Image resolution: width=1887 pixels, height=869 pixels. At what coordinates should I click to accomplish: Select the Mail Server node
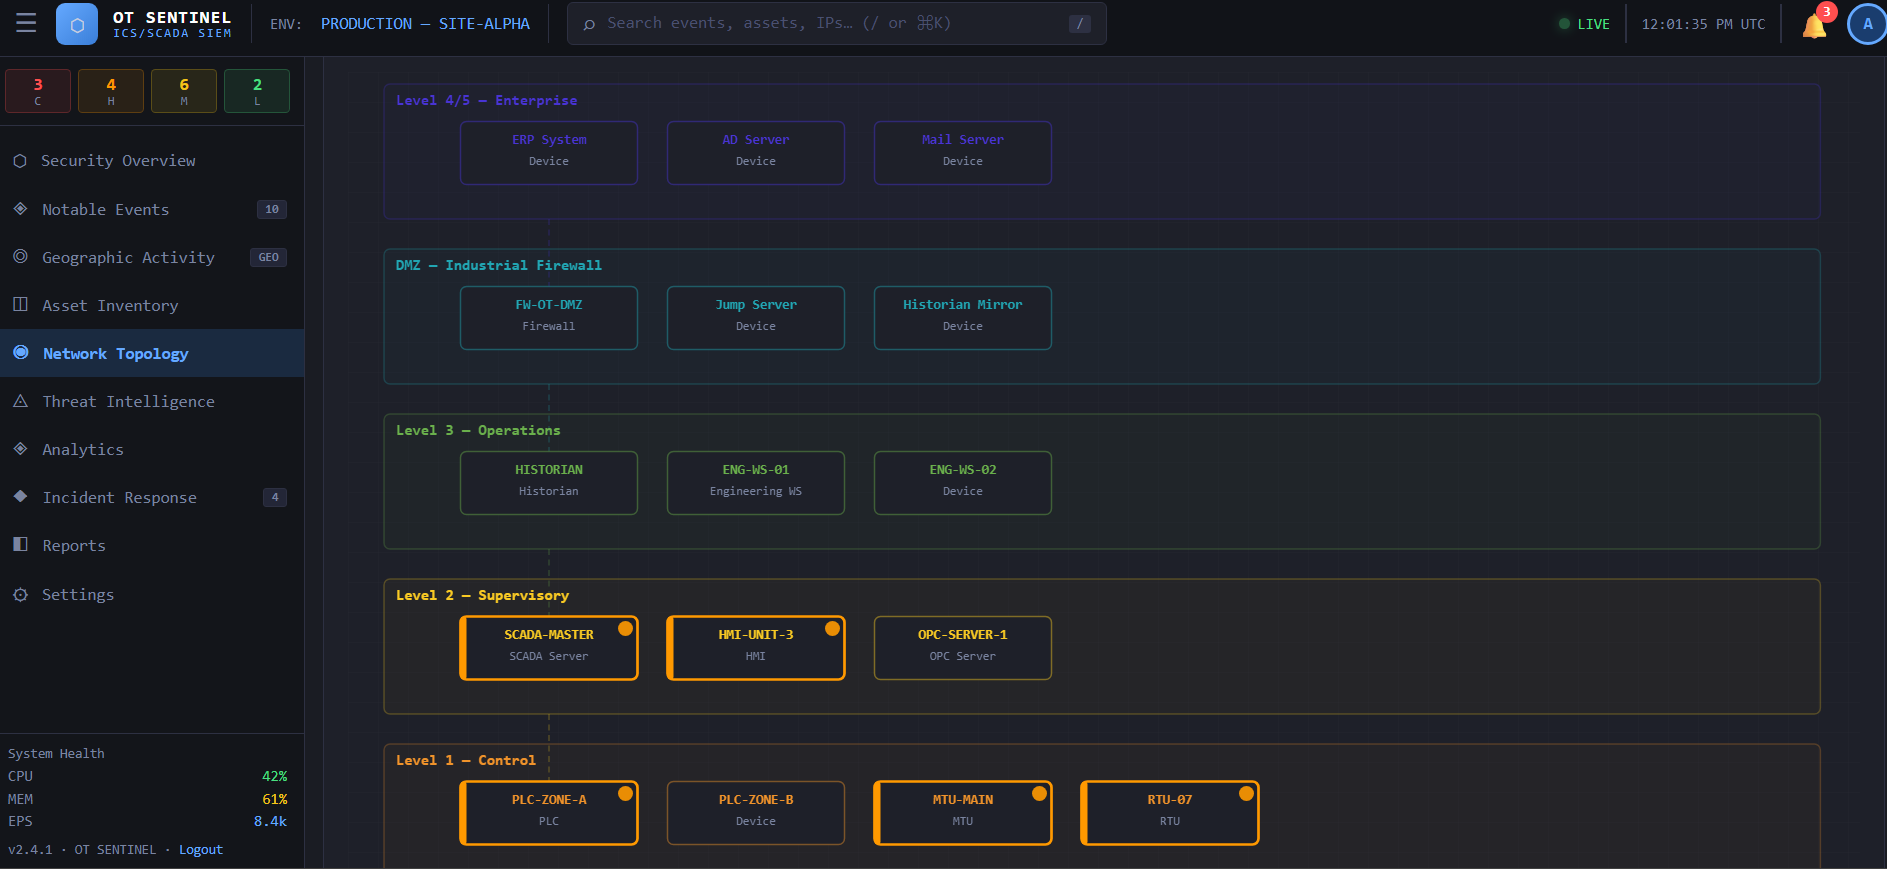pos(963,153)
